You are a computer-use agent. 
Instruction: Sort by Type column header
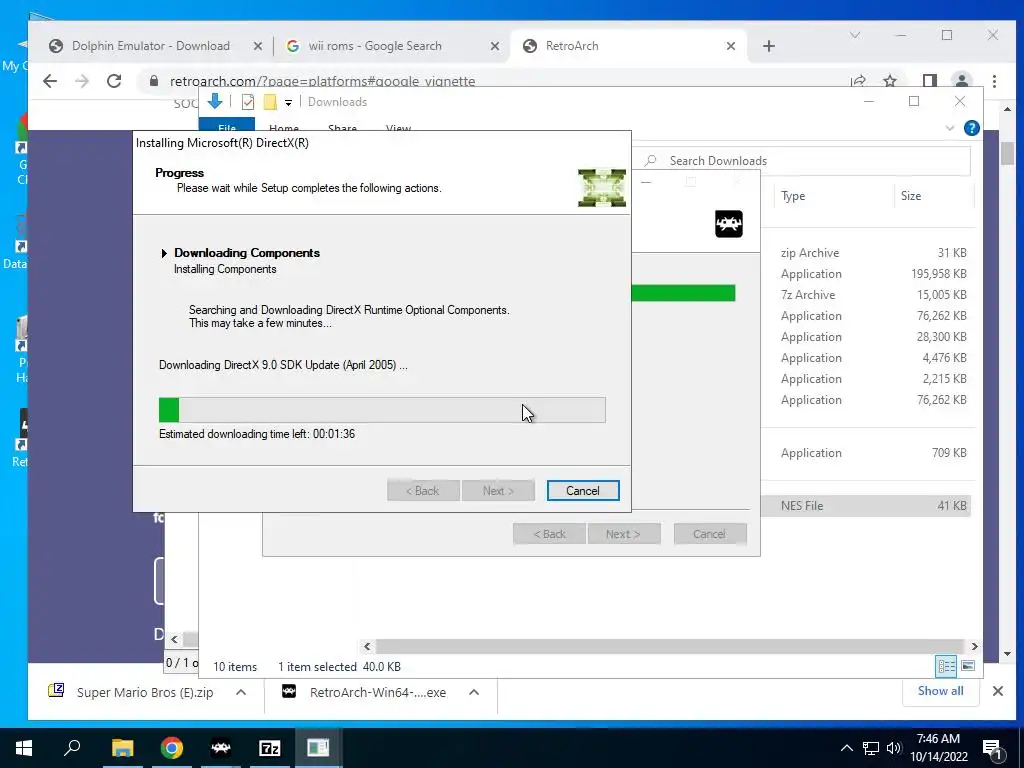pos(793,196)
